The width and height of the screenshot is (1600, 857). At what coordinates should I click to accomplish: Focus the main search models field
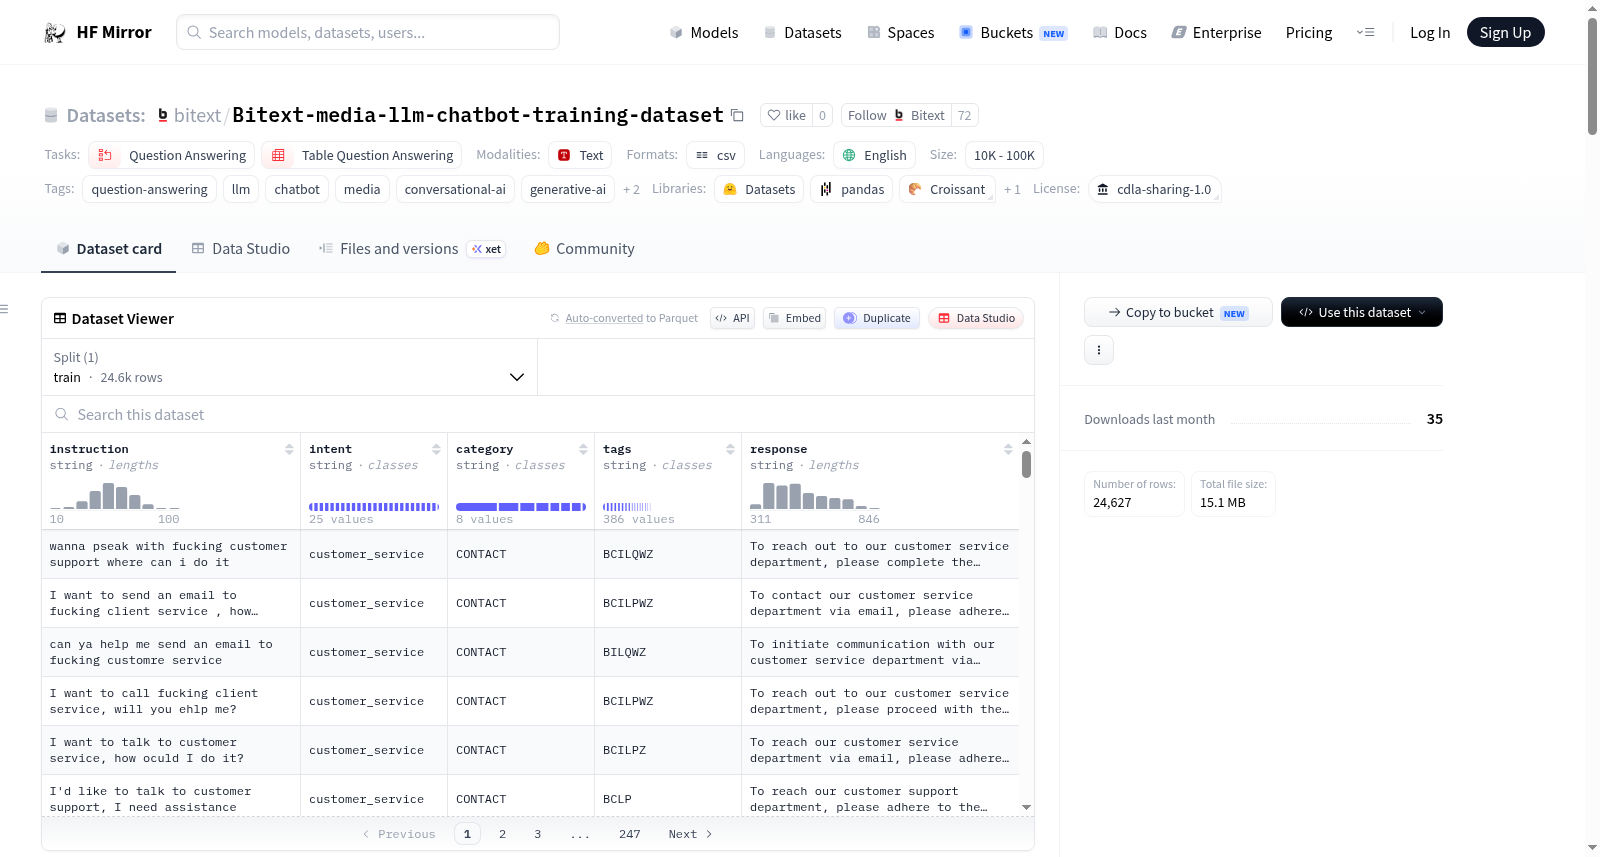click(x=368, y=32)
